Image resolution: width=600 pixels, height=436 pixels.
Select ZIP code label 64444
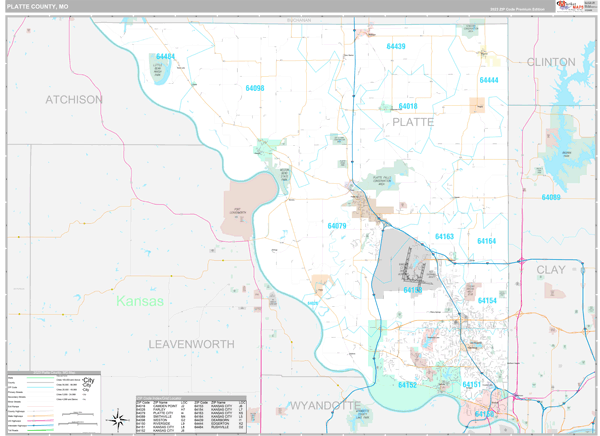(488, 80)
